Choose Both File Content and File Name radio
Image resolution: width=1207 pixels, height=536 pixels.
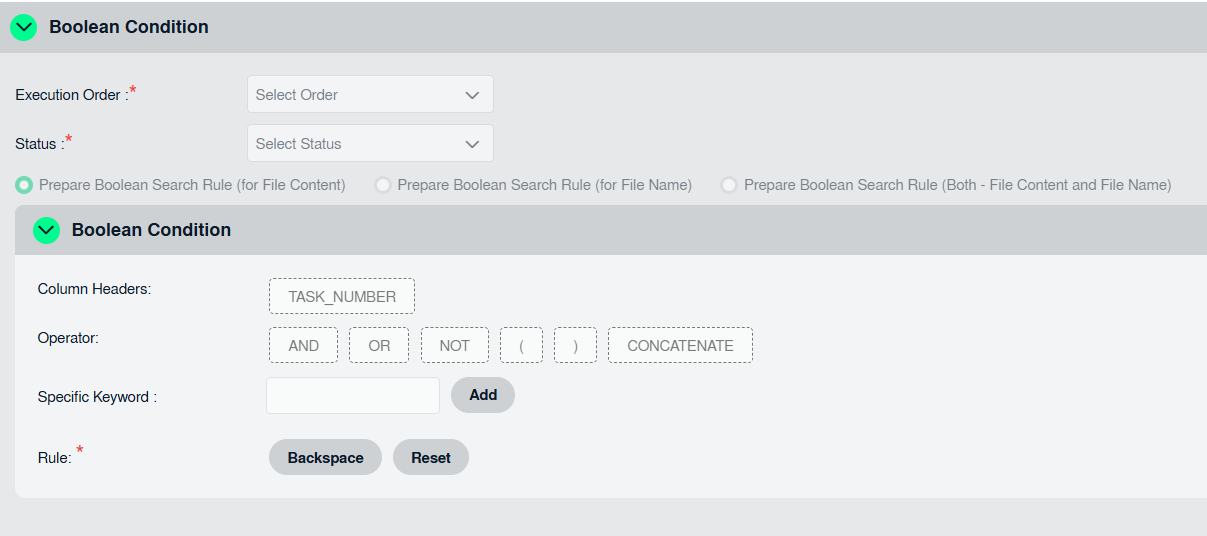click(x=729, y=185)
